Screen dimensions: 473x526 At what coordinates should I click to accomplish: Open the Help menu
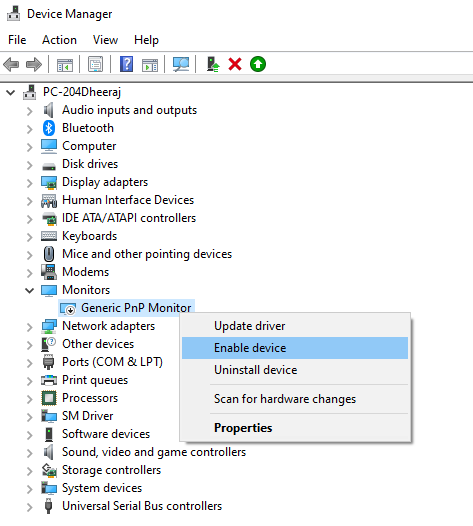(146, 40)
